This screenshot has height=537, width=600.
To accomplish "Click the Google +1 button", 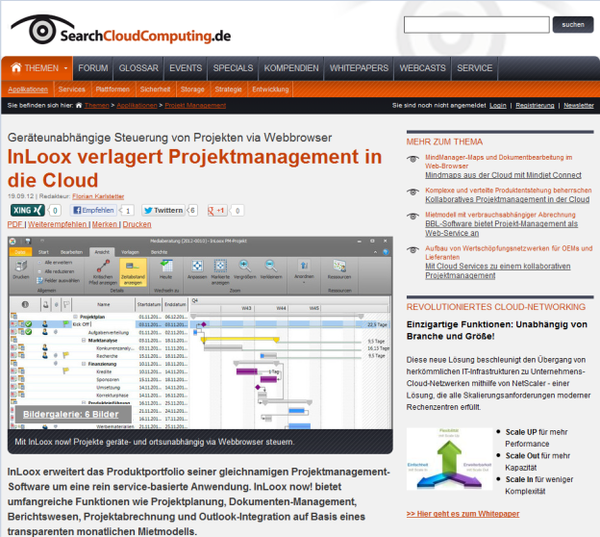I will [x=217, y=210].
